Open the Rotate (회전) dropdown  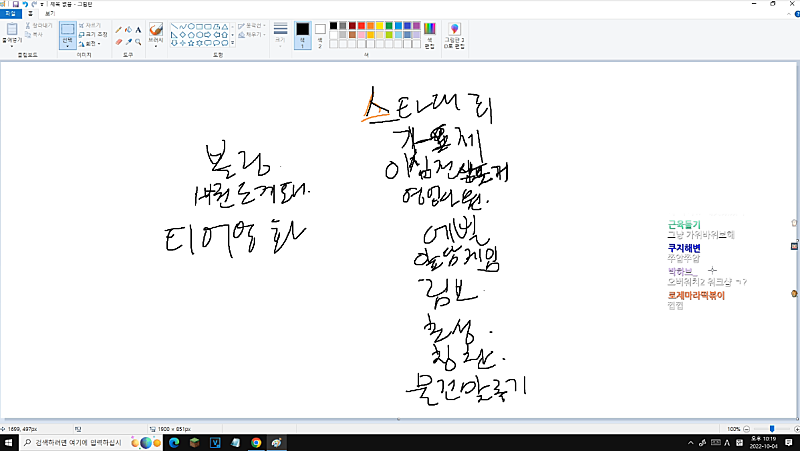tap(90, 44)
